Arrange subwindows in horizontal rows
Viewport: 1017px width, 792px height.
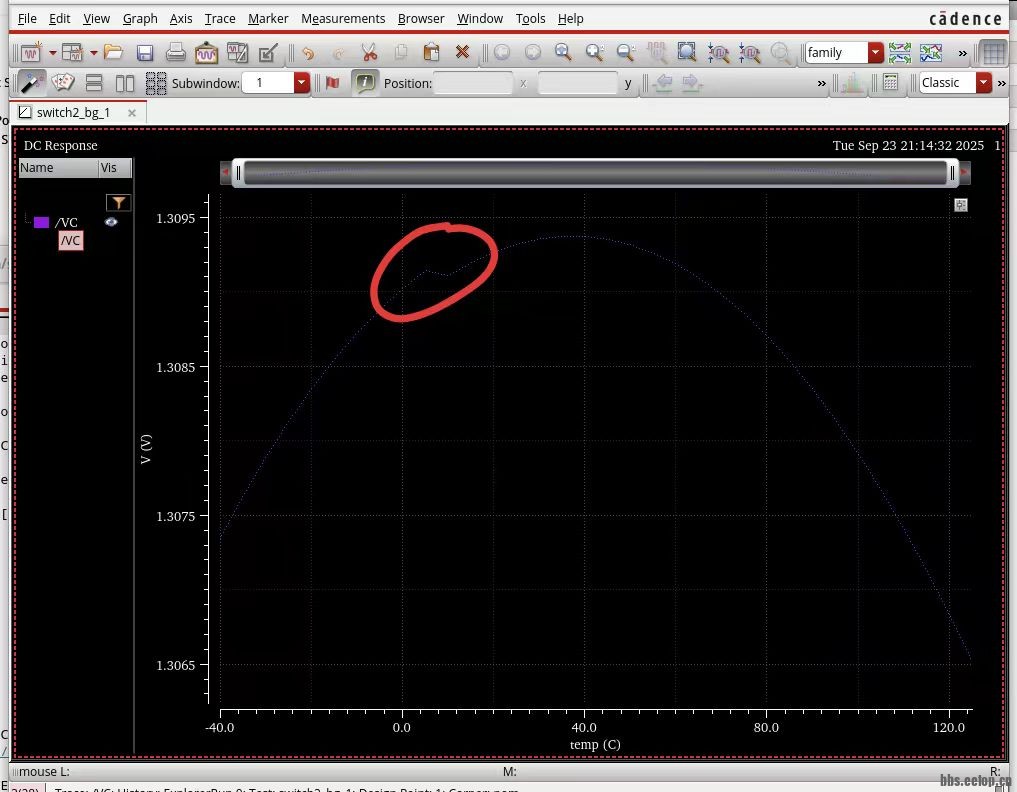coord(94,83)
